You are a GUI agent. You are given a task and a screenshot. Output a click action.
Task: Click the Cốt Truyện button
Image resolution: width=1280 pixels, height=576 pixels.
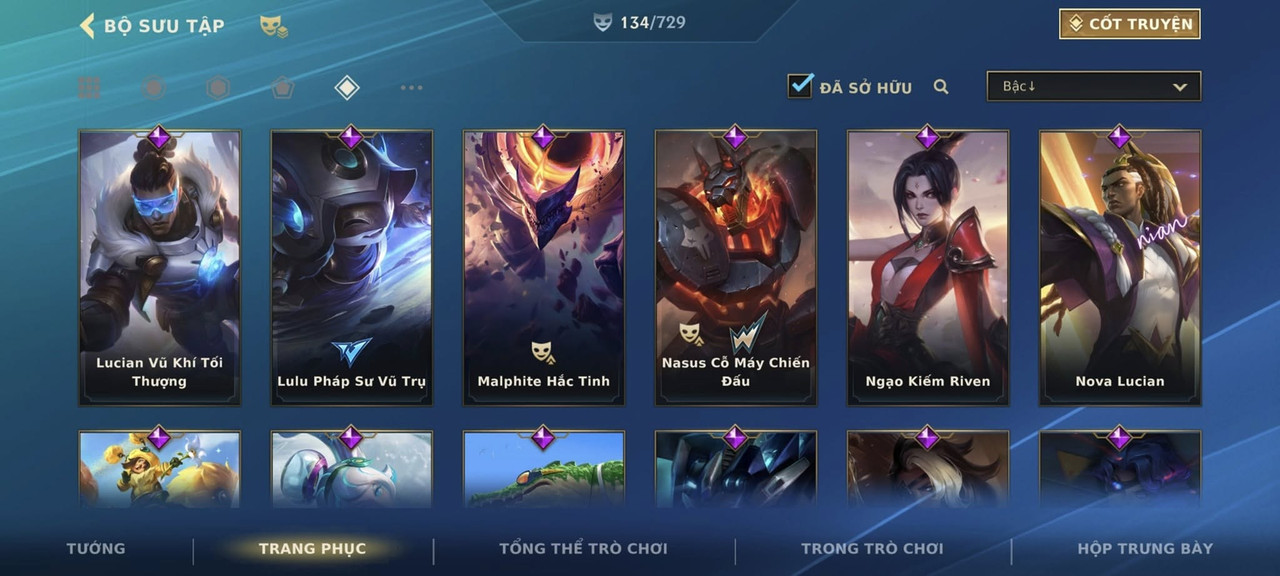coord(1130,24)
